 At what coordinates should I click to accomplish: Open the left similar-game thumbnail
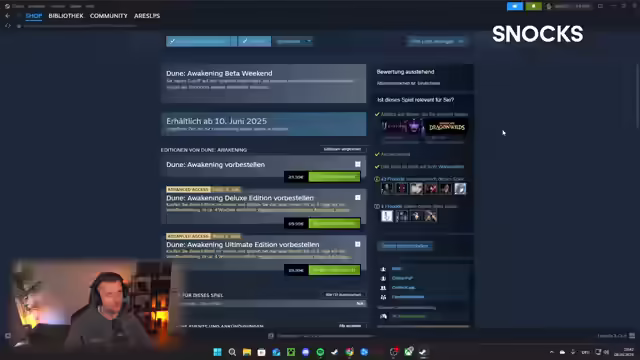(402, 127)
